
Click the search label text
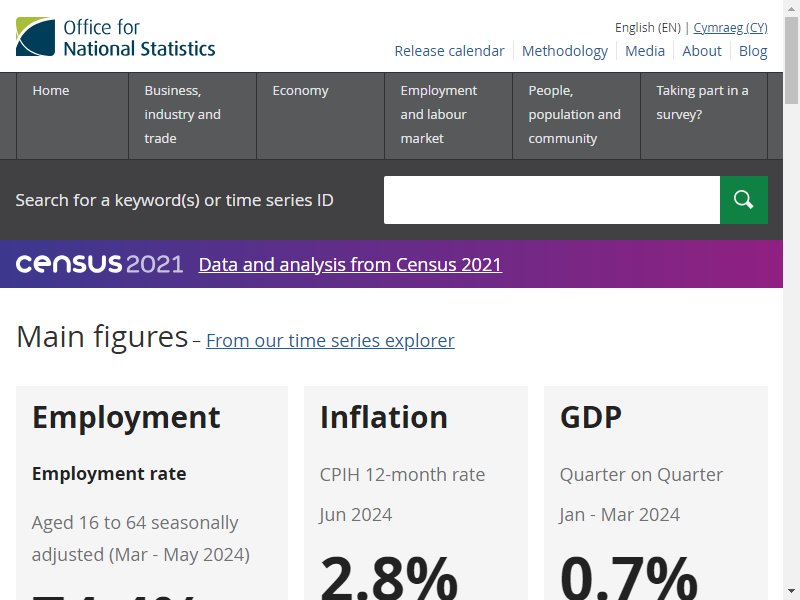click(174, 200)
